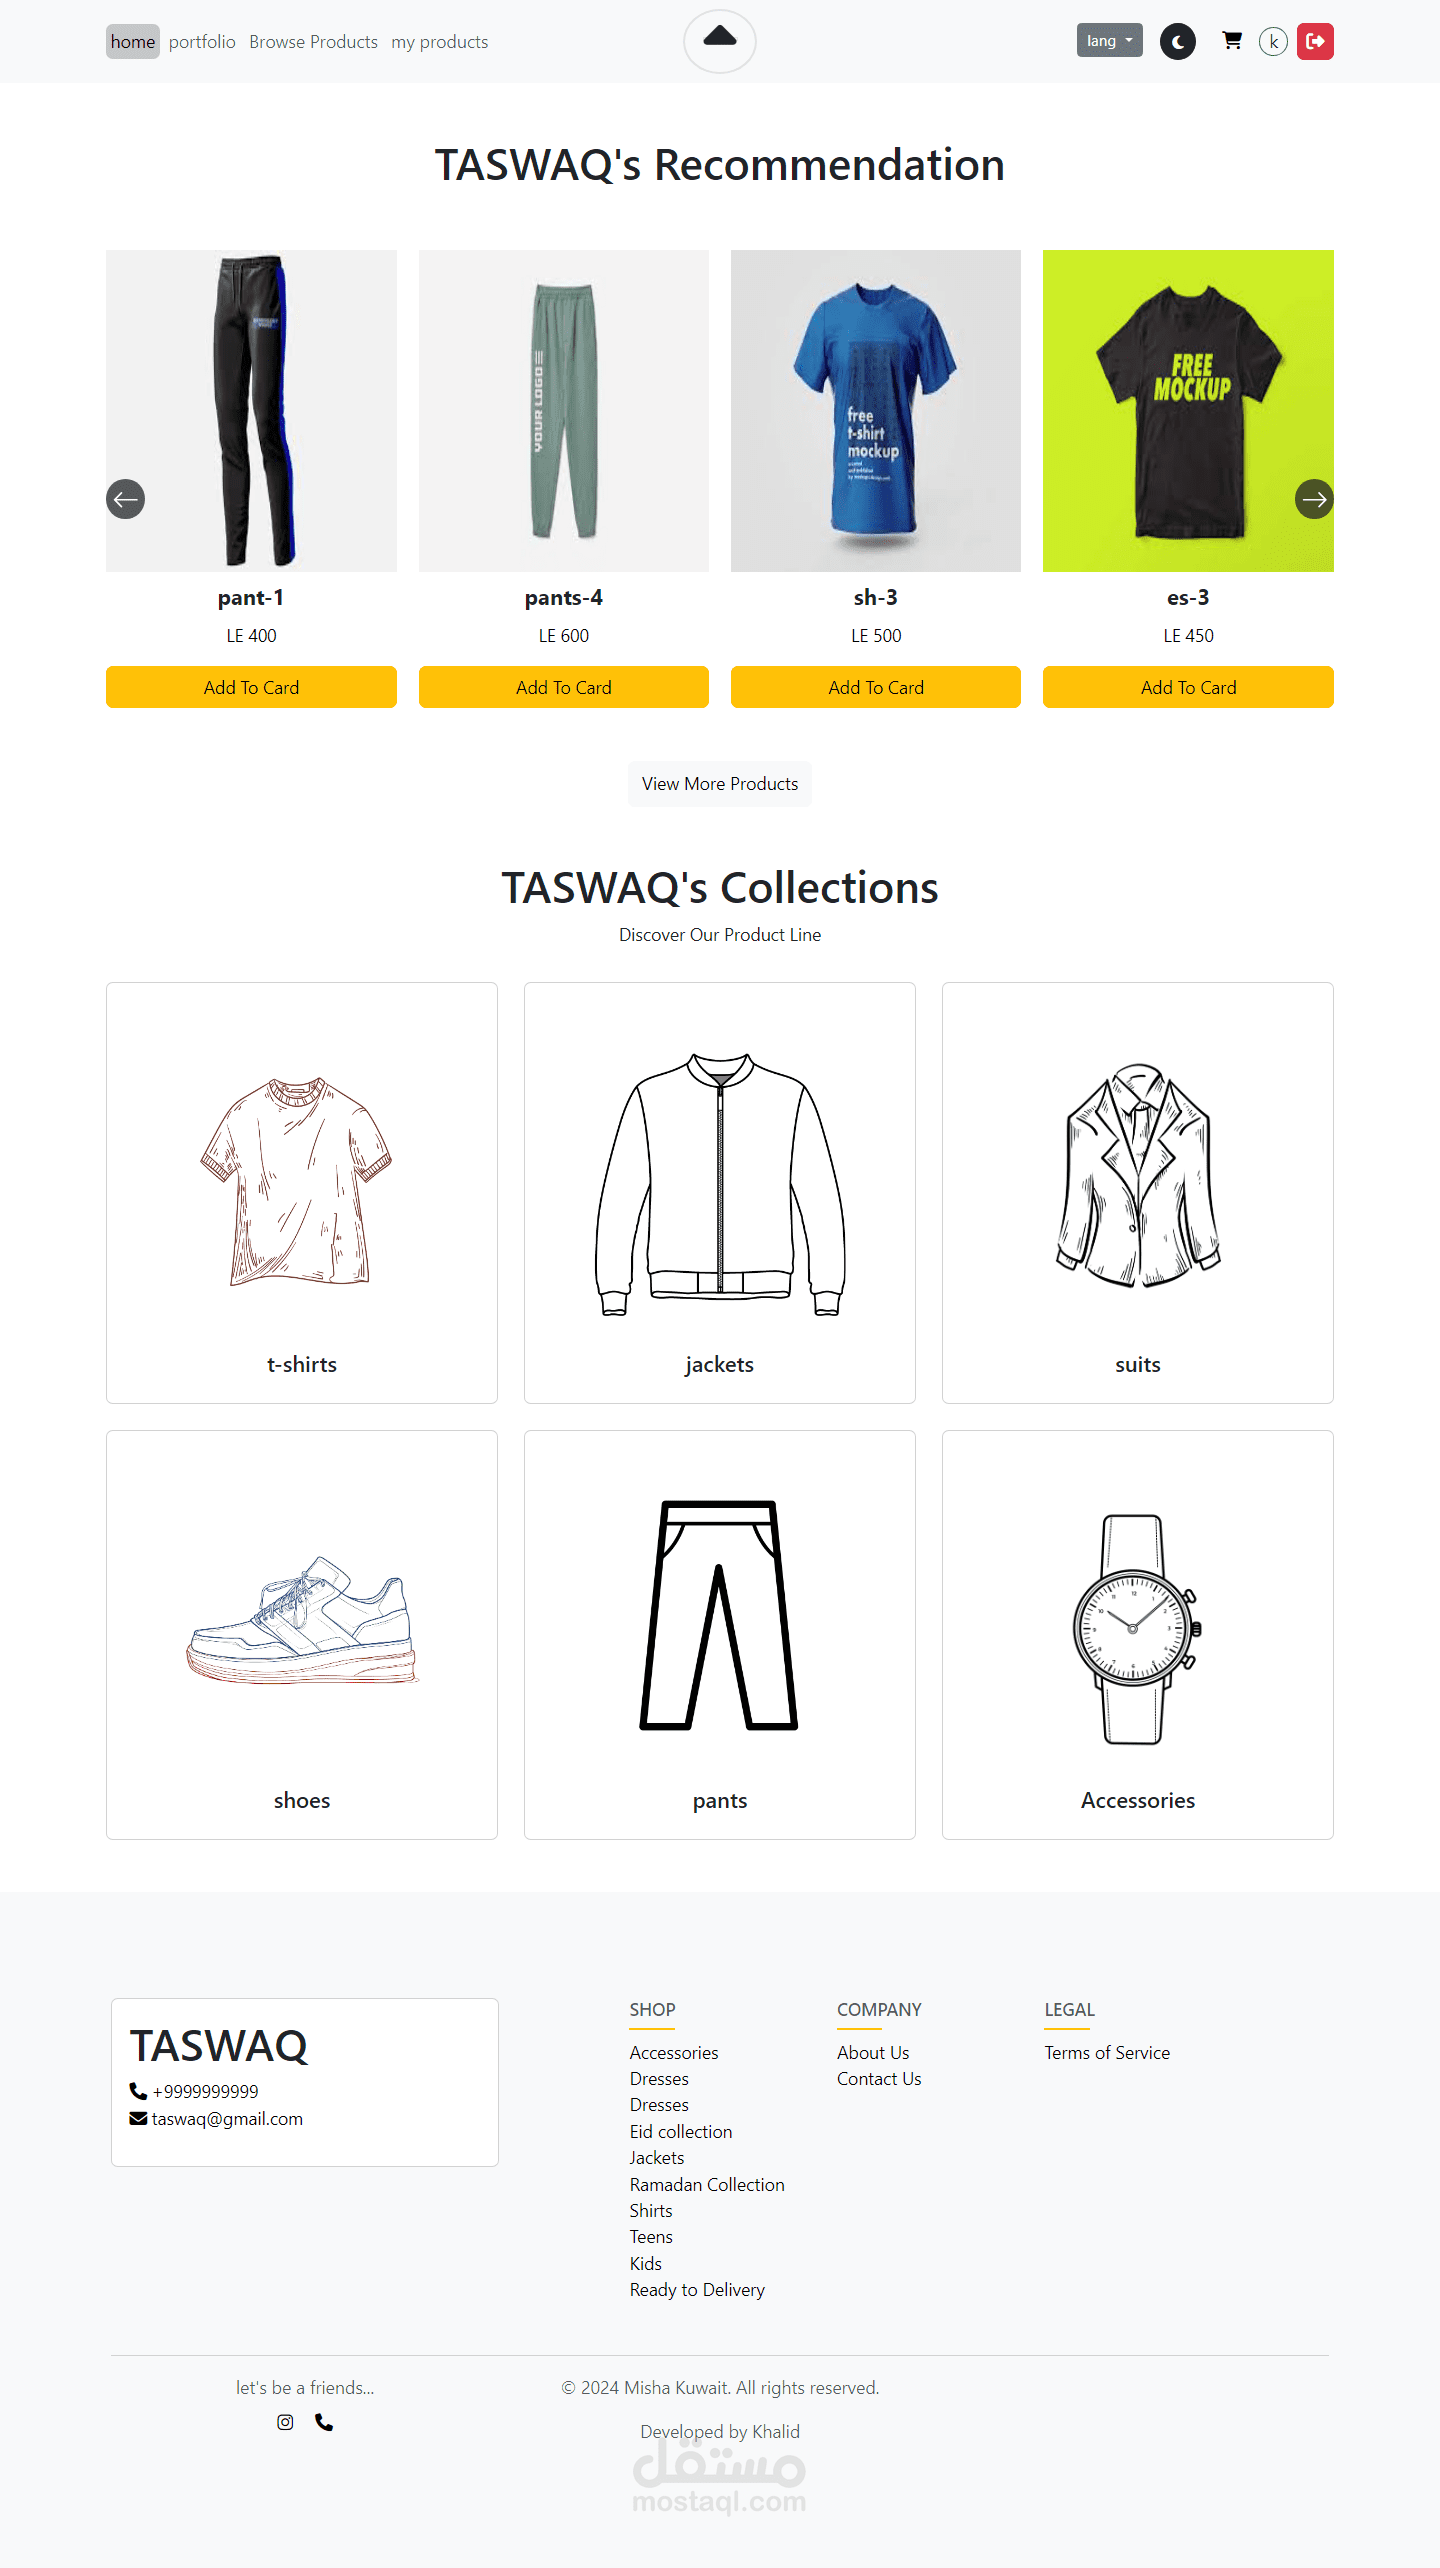Select the home nav item

[133, 42]
